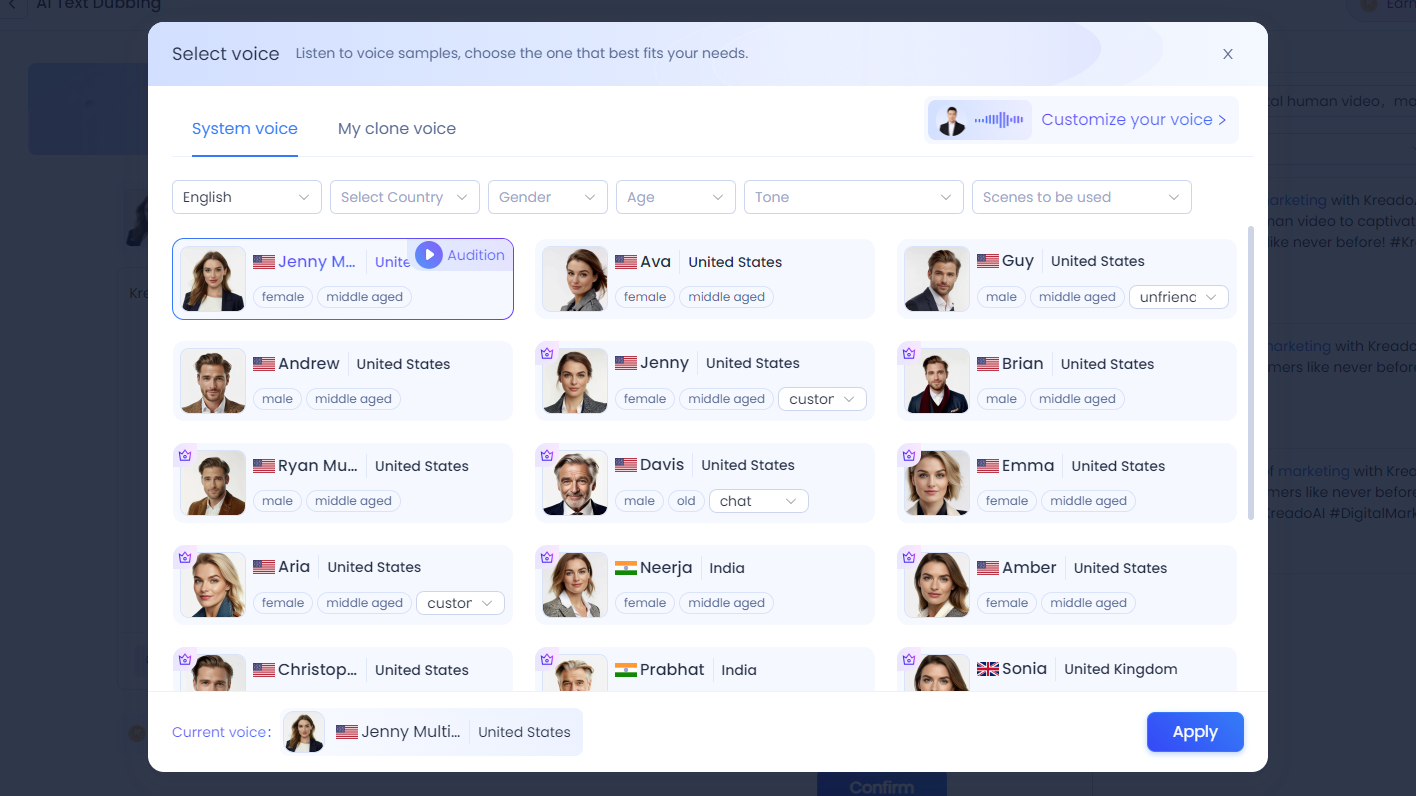Viewport: 1416px width, 796px height.
Task: Expand the Scenes to be used filter
Action: pyautogui.click(x=1081, y=197)
